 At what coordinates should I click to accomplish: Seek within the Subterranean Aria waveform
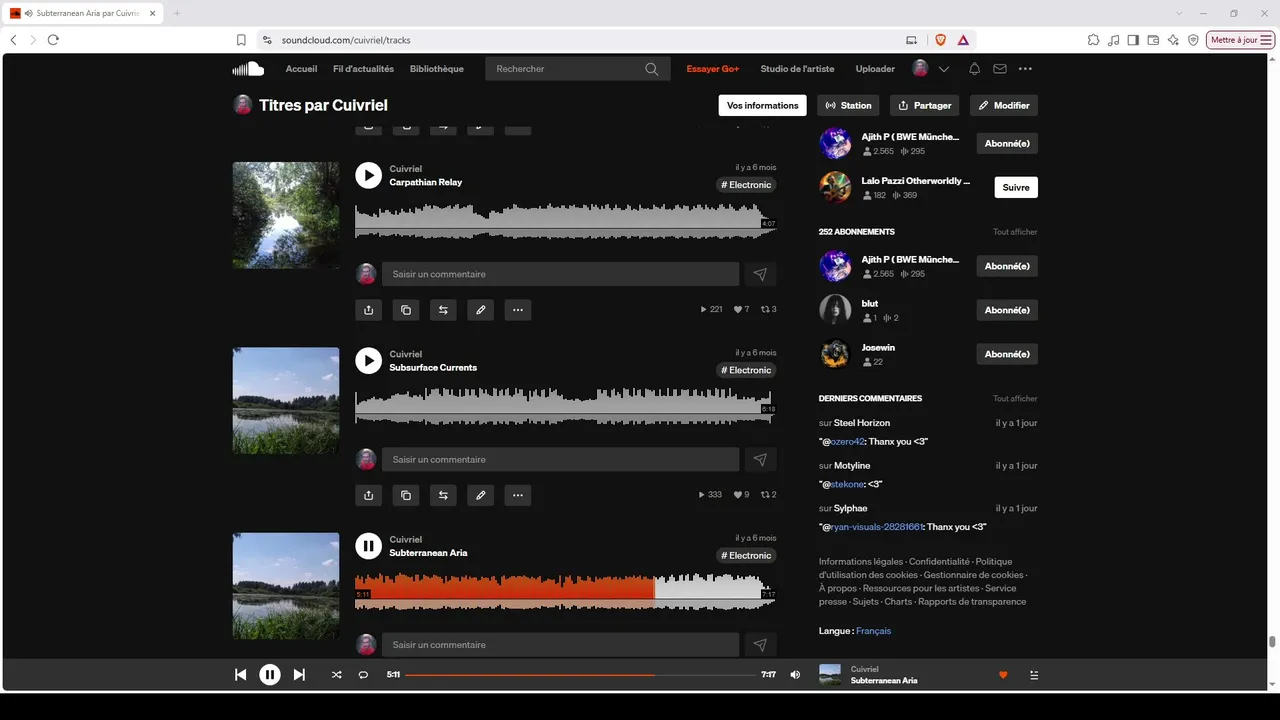tap(565, 592)
